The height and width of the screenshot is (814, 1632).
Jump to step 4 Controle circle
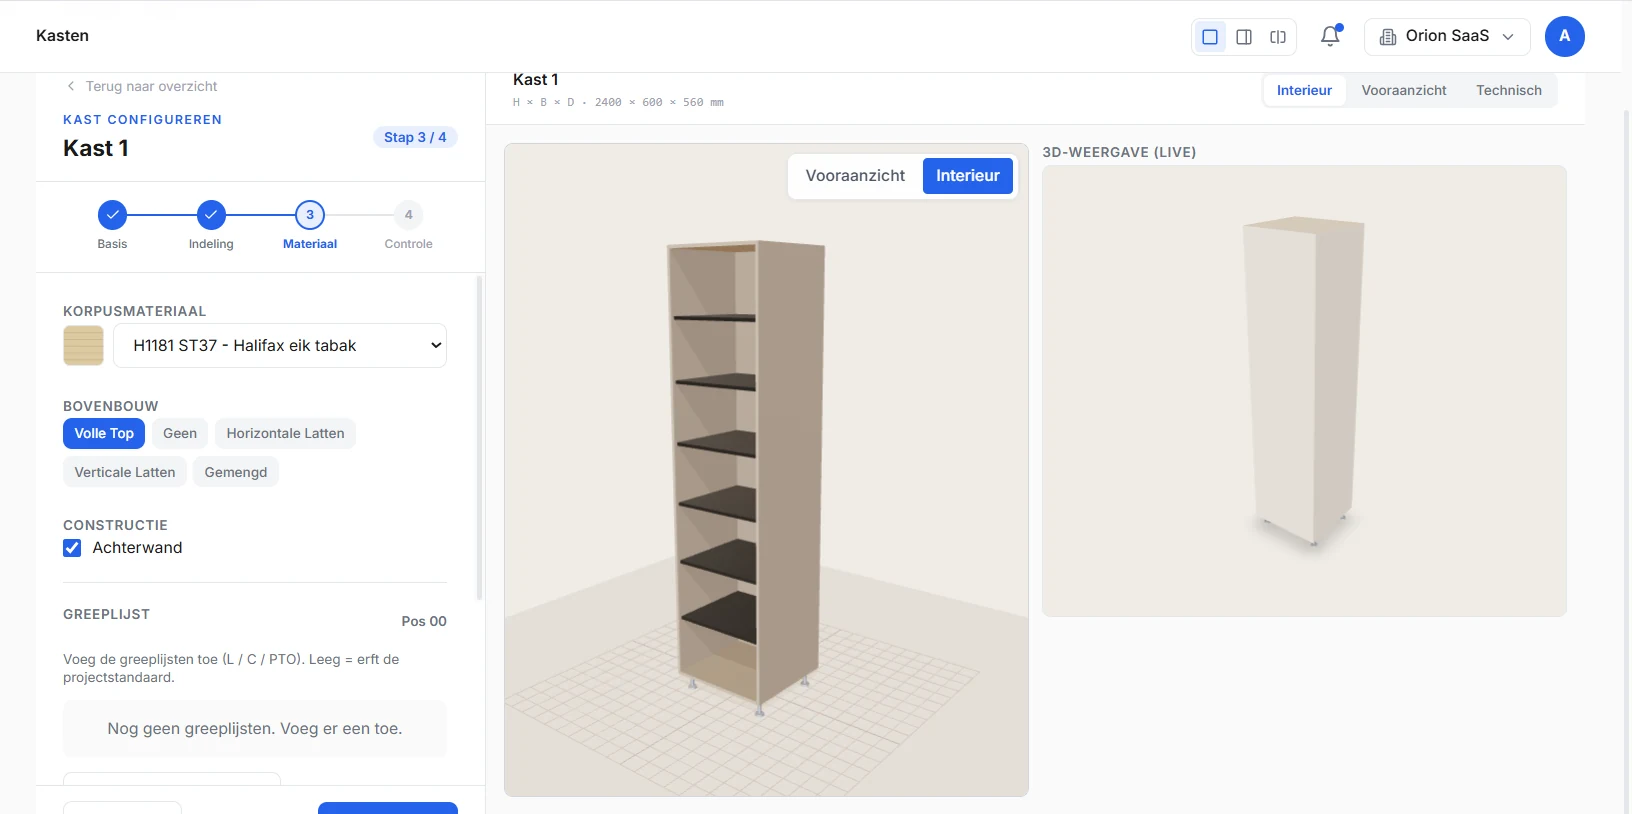[409, 215]
